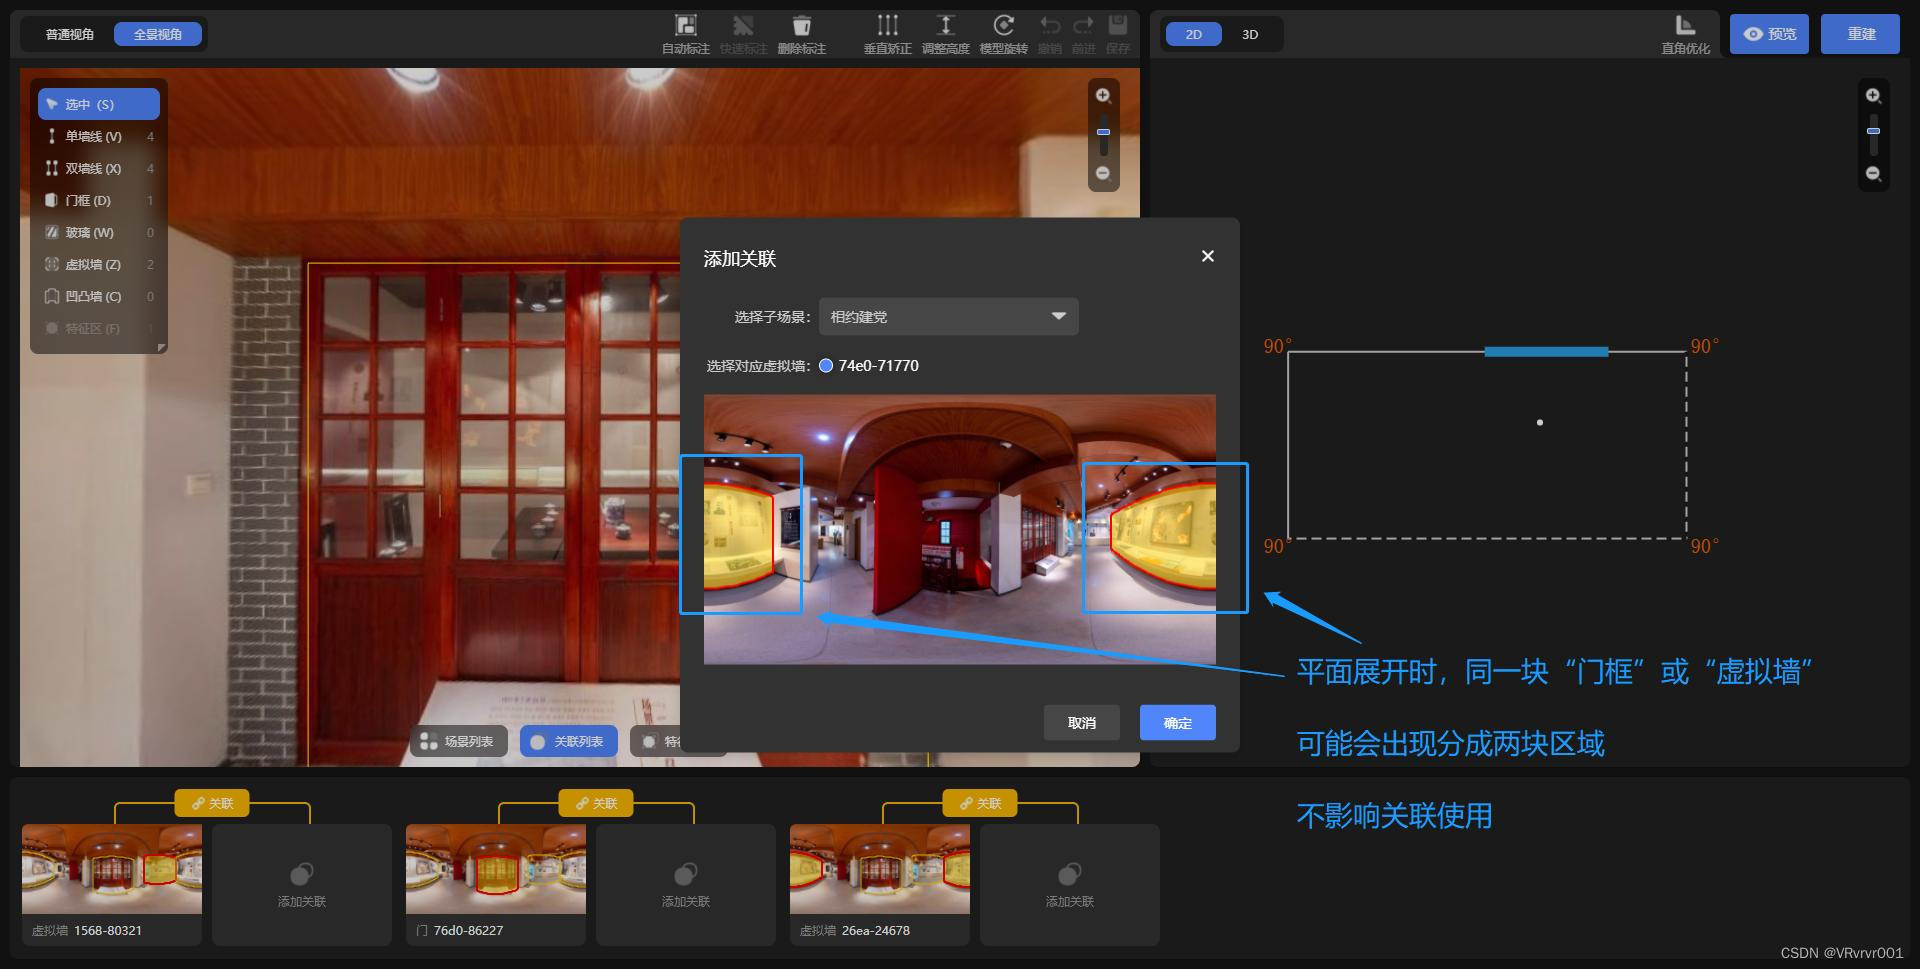Open the 关联列表 association list tab
The height and width of the screenshot is (969, 1920).
pyautogui.click(x=568, y=741)
